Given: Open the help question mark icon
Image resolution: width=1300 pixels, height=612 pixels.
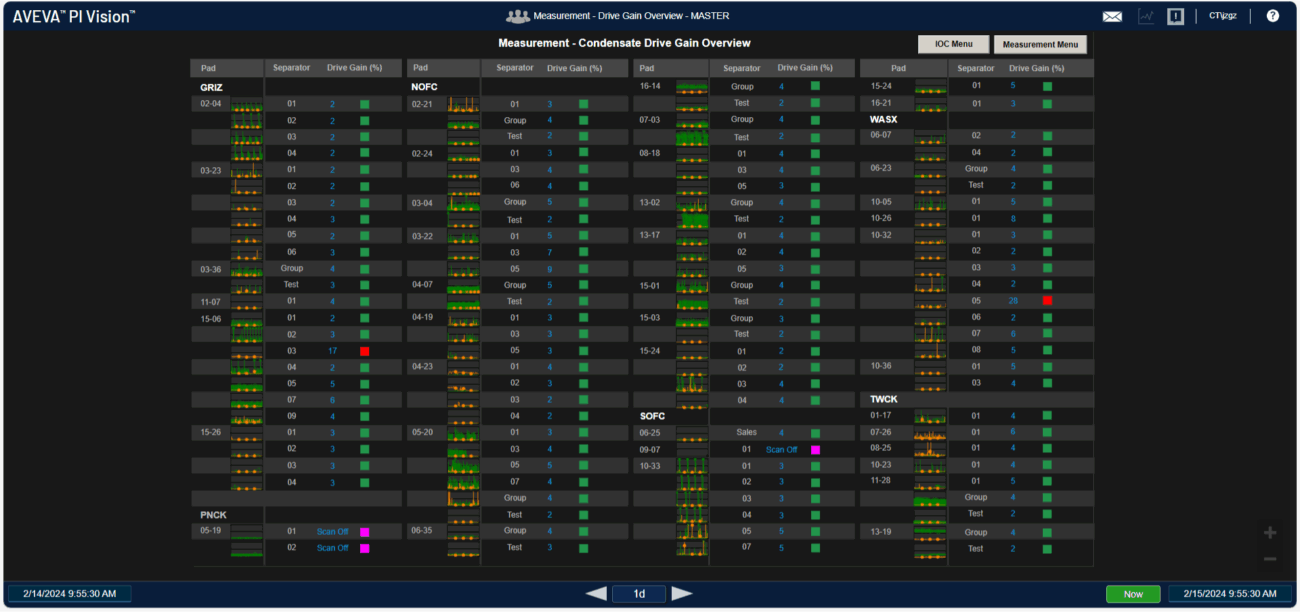Looking at the screenshot, I should (x=1272, y=16).
